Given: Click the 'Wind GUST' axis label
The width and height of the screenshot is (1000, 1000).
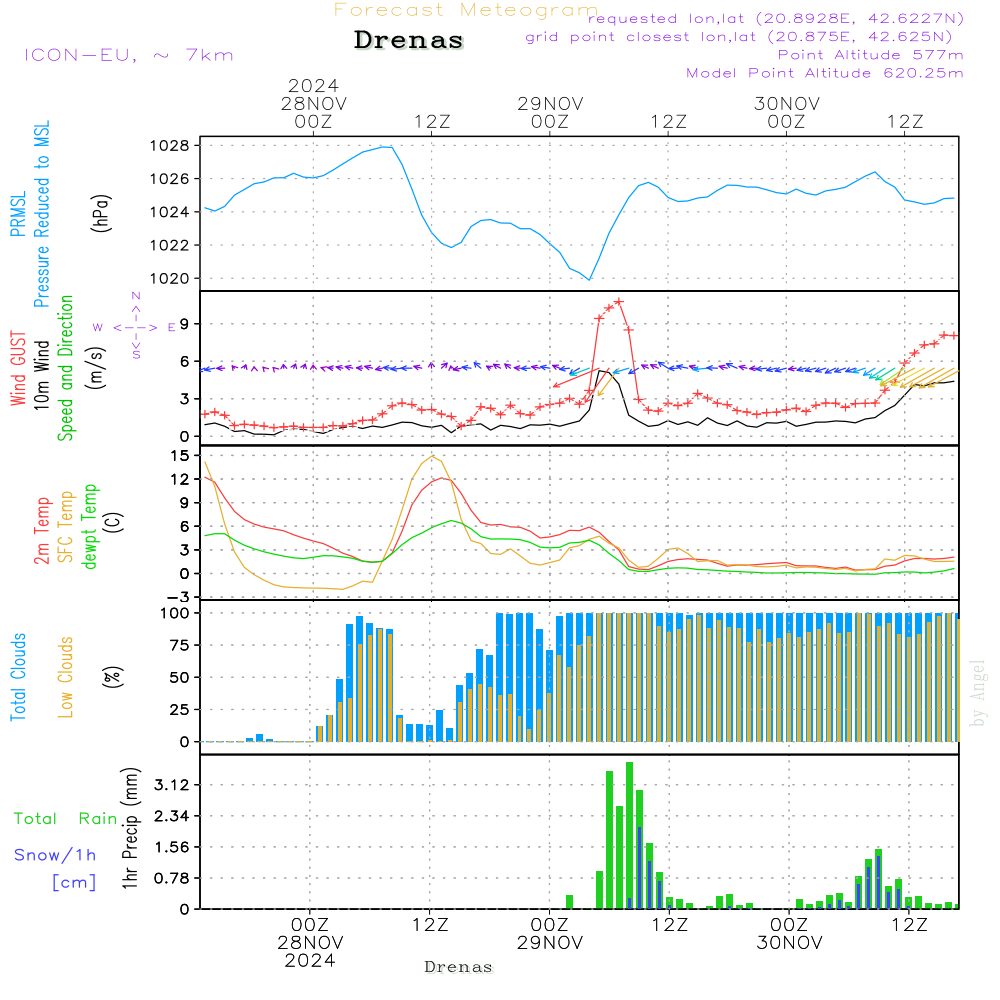Looking at the screenshot, I should (18, 368).
